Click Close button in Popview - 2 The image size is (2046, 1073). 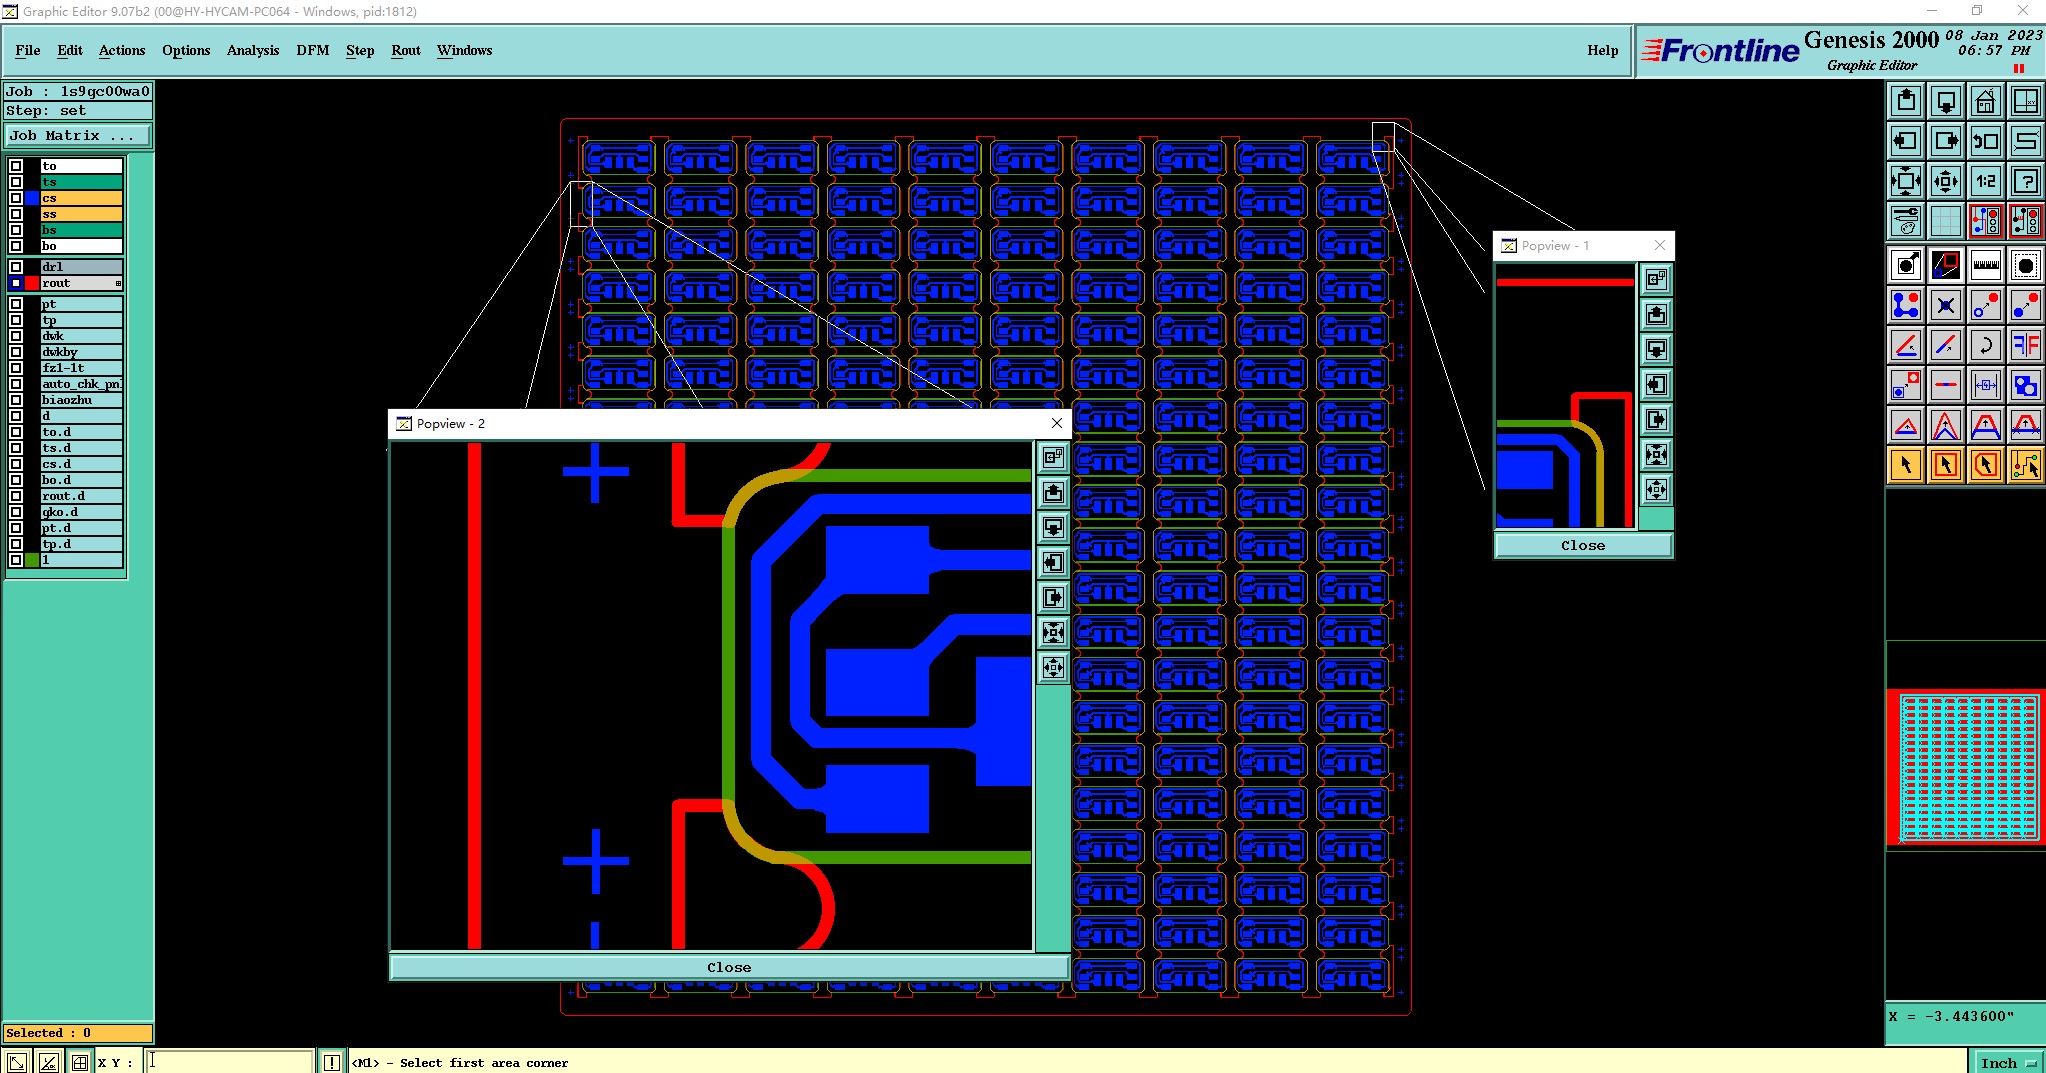(x=729, y=967)
